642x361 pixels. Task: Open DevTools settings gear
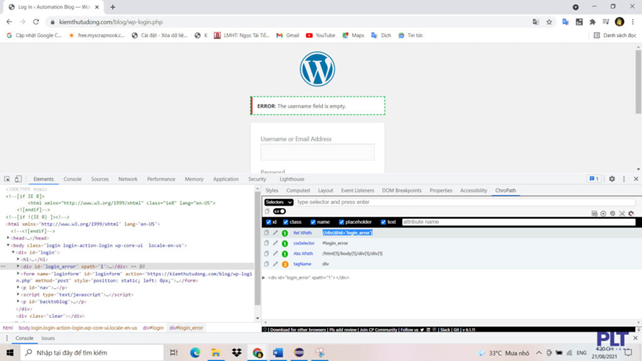(x=612, y=179)
